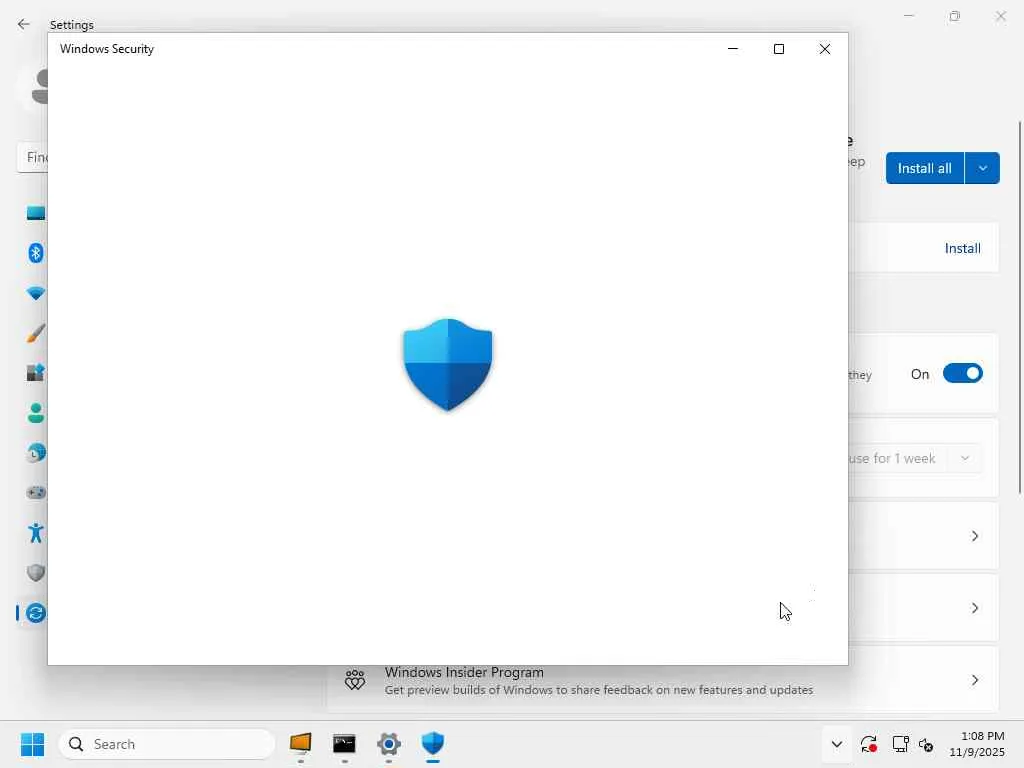
Task: Open the Gaming controller icon in Settings
Action: [36, 492]
